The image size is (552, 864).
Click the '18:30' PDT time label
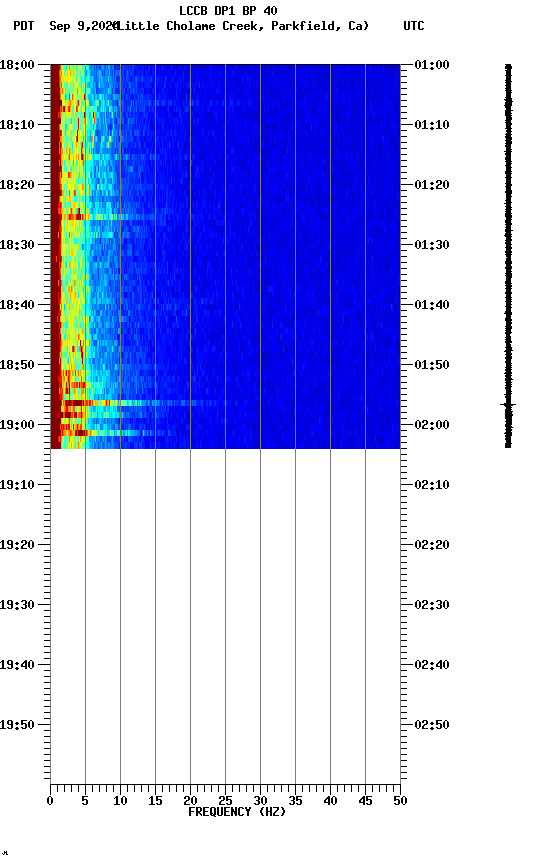click(x=17, y=245)
